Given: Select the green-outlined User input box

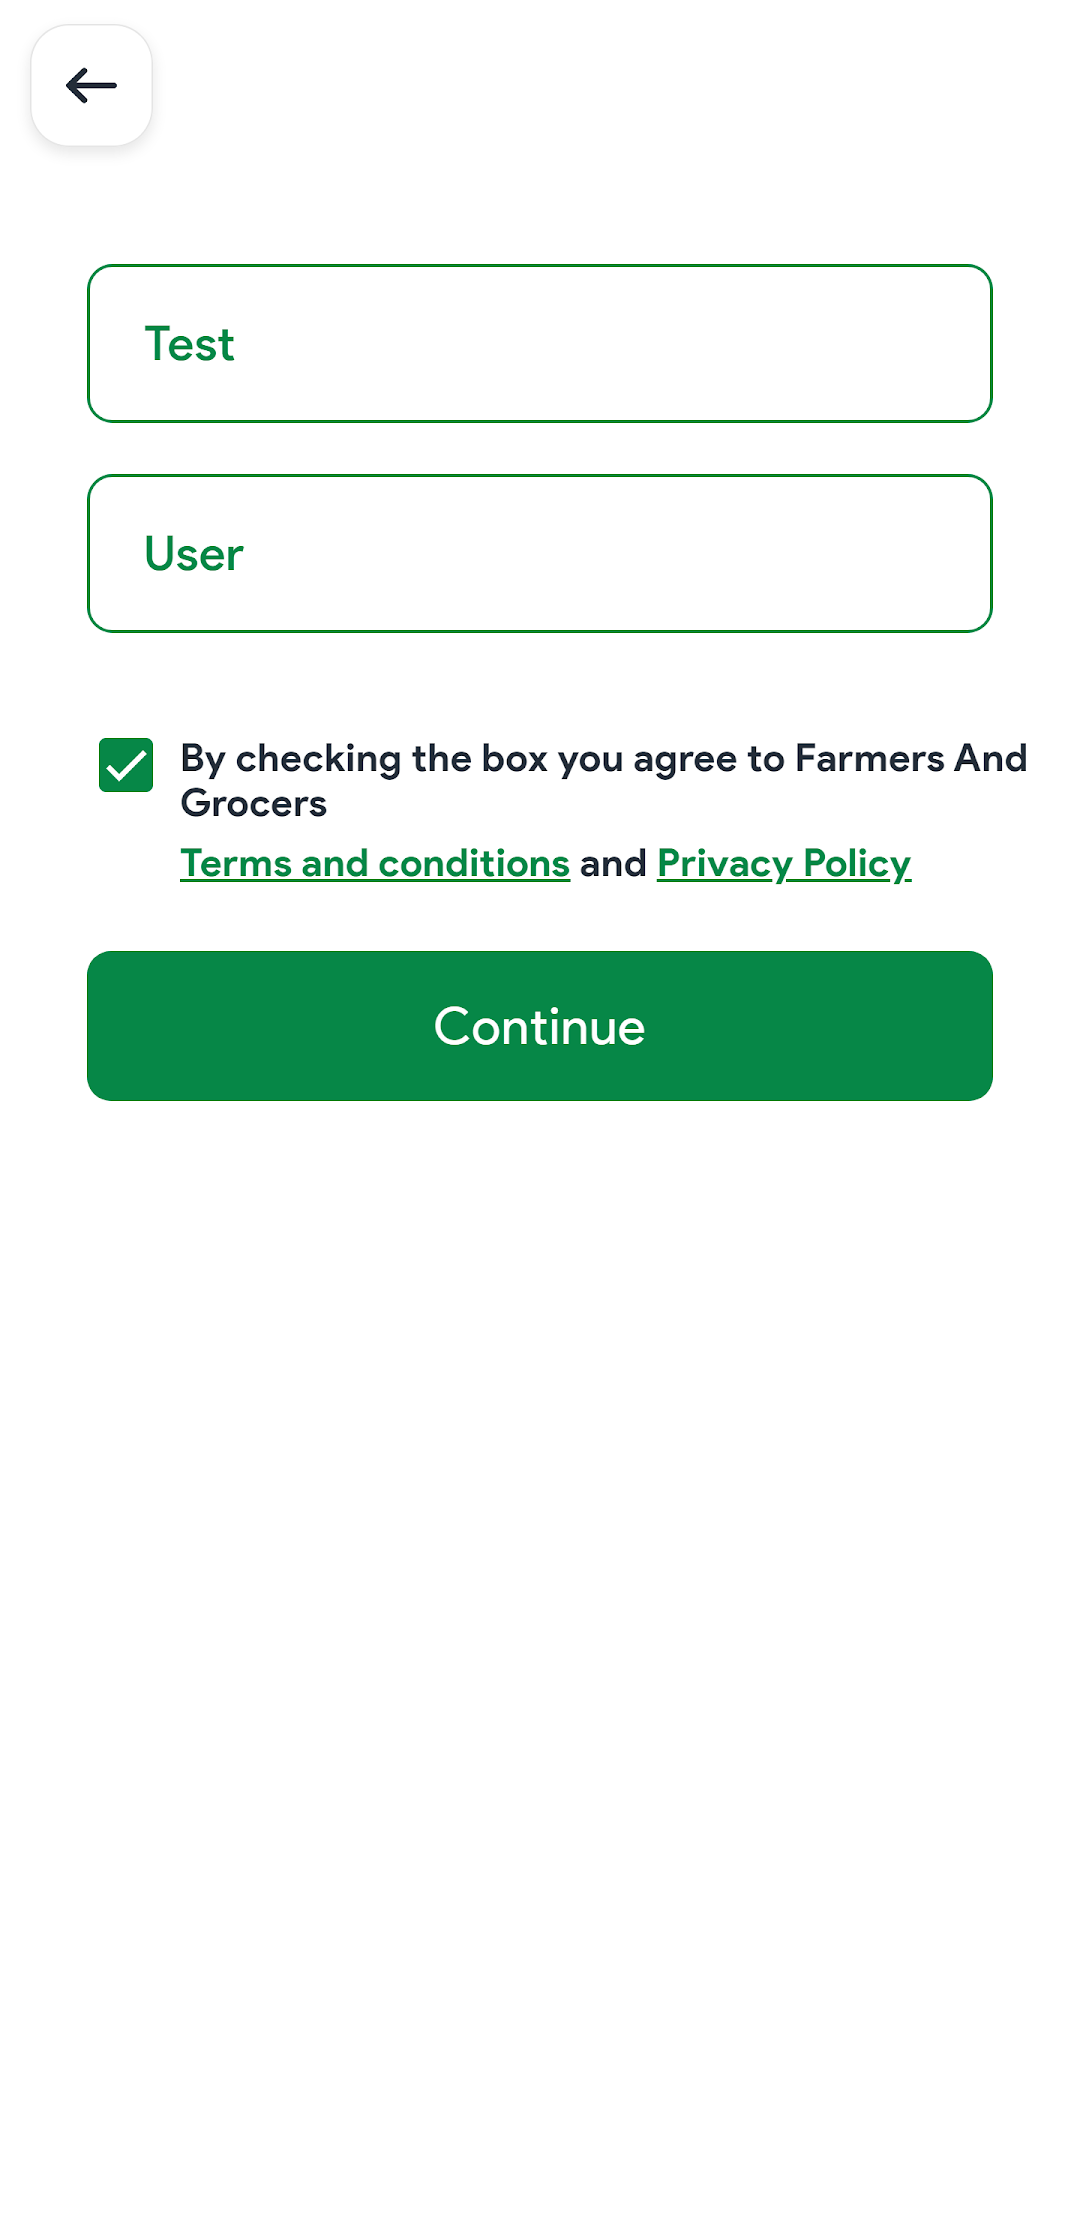Looking at the screenshot, I should pos(540,554).
